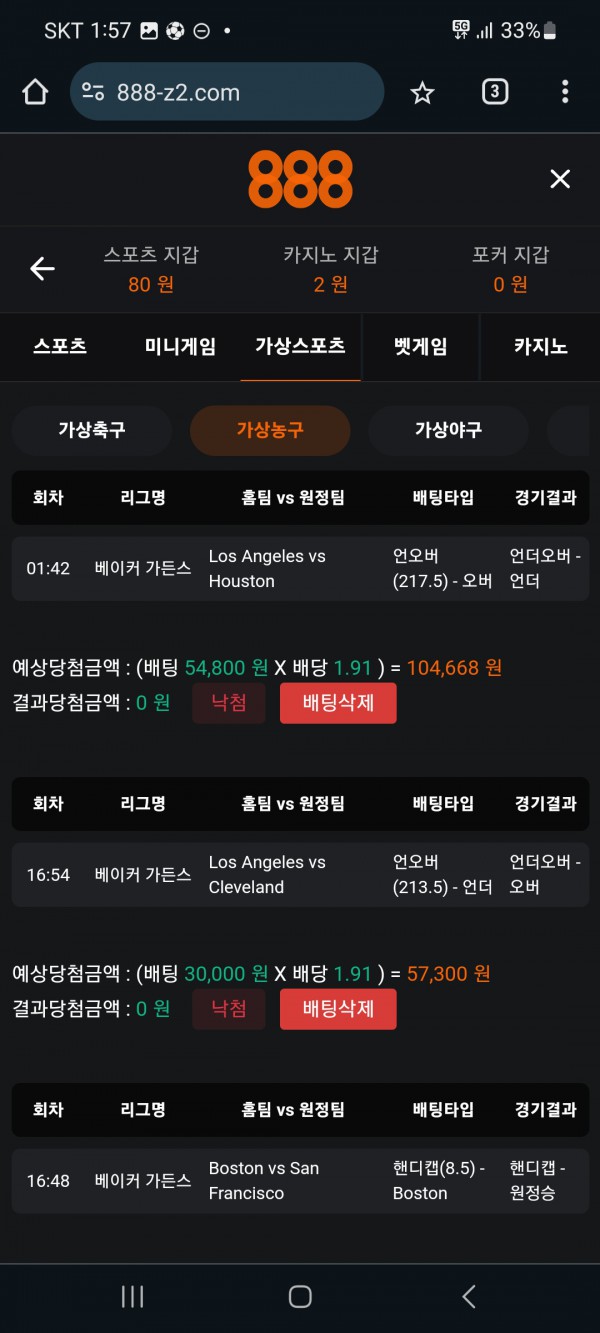
Task: Go to 카지노 tab
Action: pos(540,347)
